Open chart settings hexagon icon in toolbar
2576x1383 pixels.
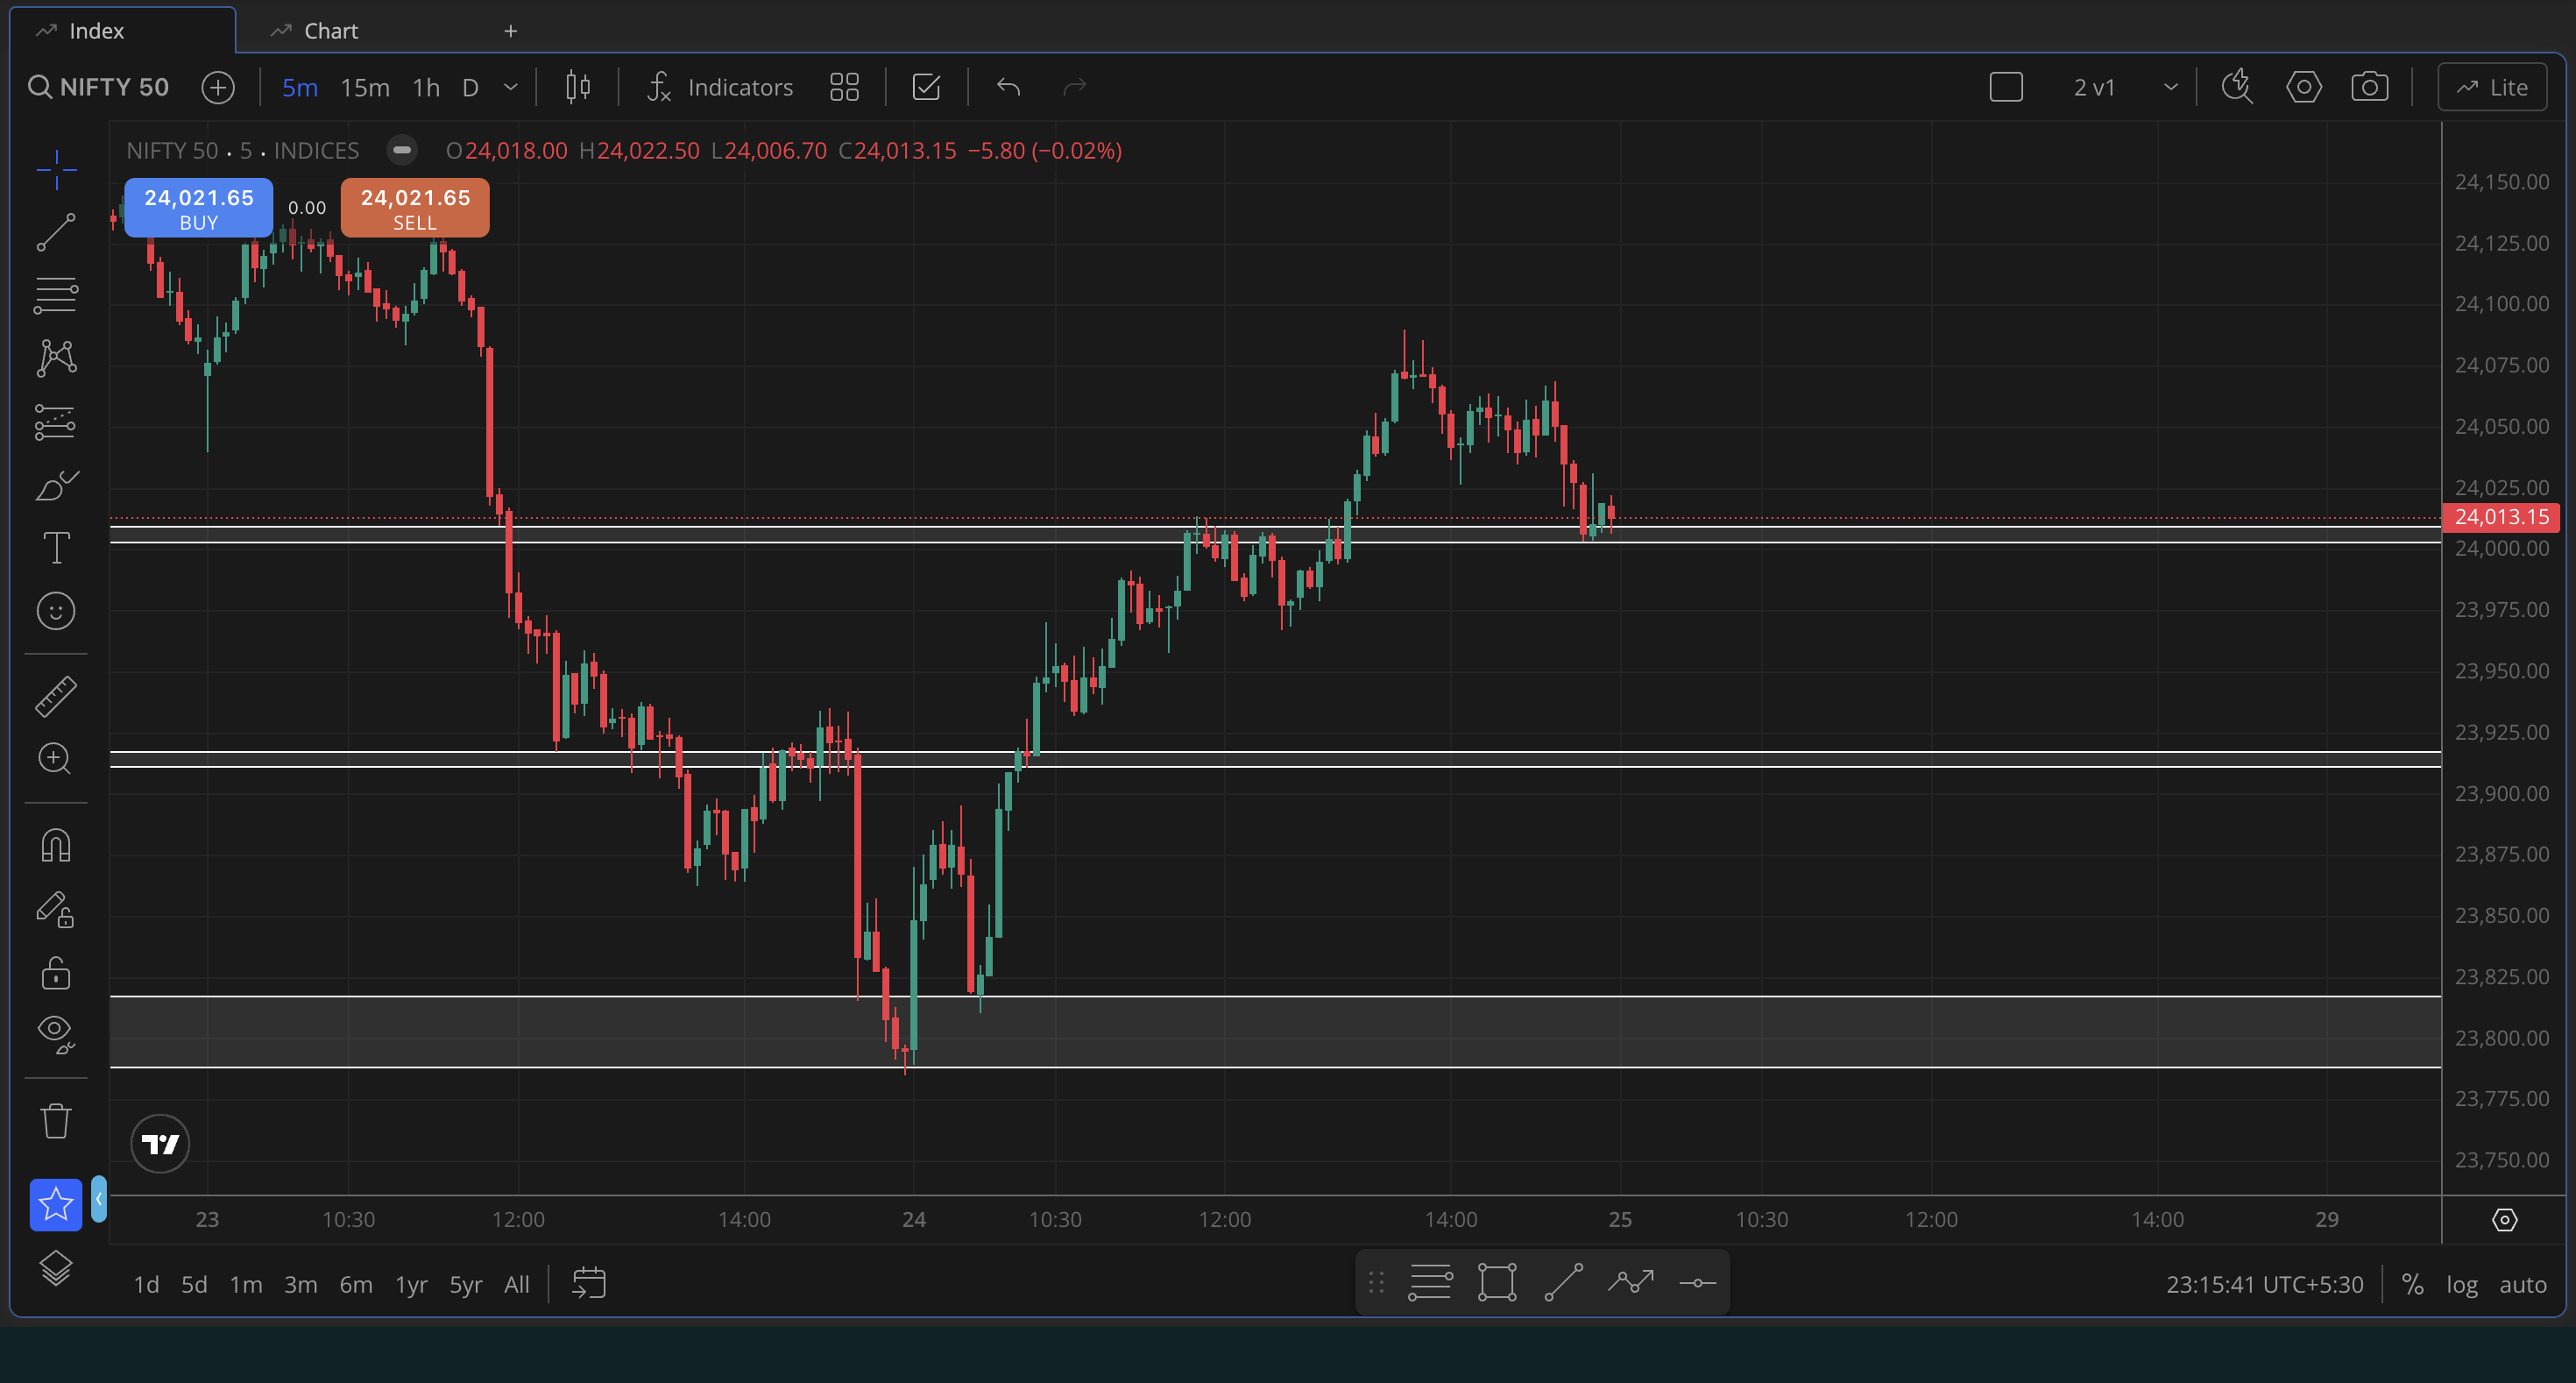[2304, 88]
